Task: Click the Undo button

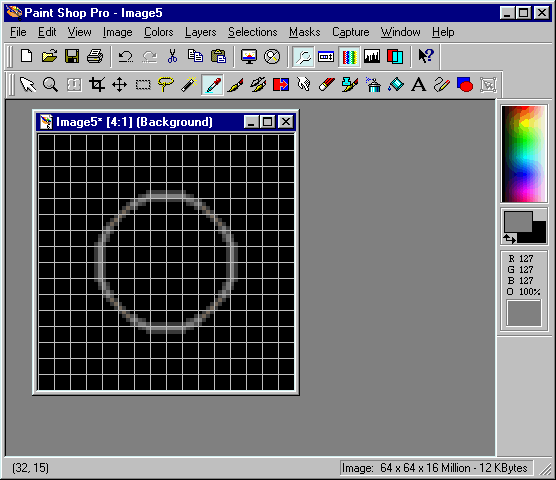Action: (126, 56)
